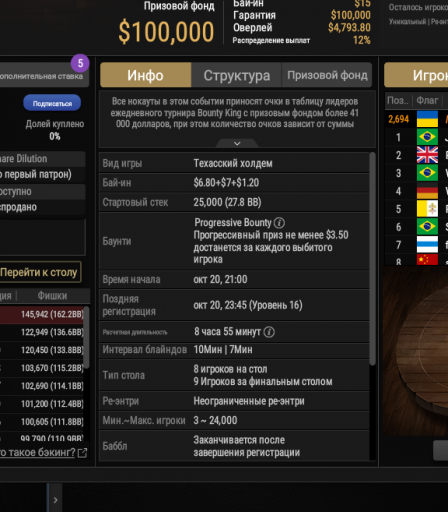
Task: Sort by Фишки column header
Action: coord(52,296)
